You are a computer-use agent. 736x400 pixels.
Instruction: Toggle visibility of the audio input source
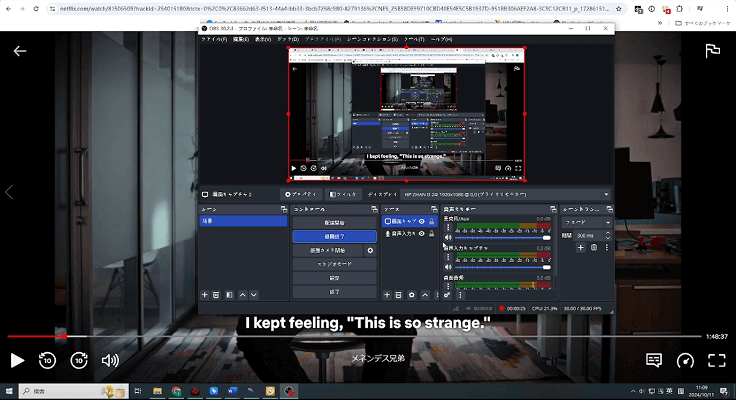[x=422, y=233]
